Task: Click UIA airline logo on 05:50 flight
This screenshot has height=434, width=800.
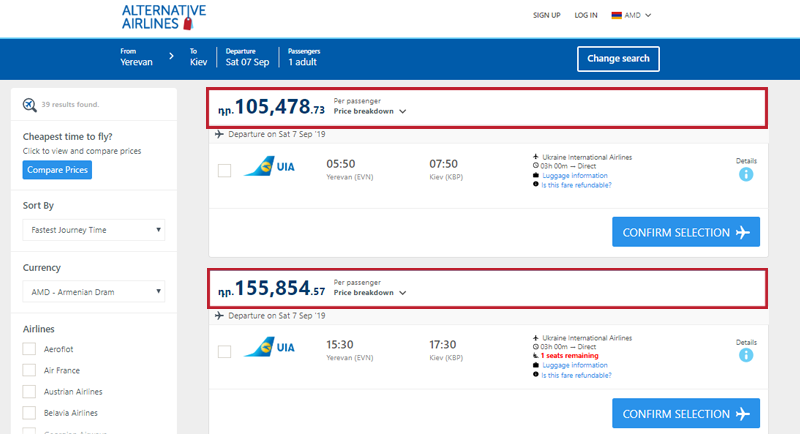Action: [269, 166]
